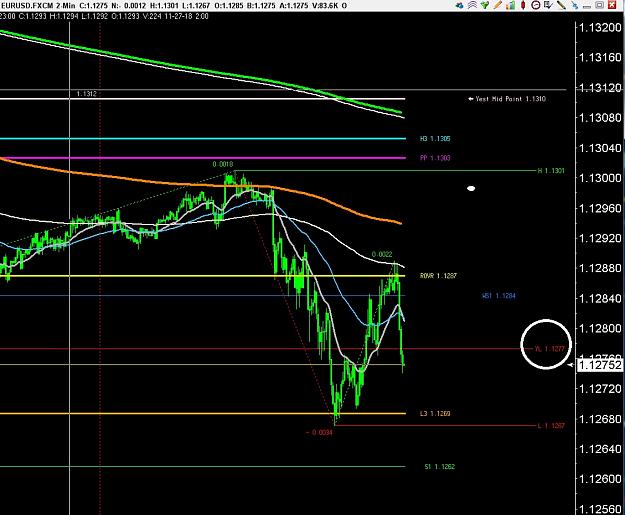Select the orange pencil drawing tool

(x=497, y=5)
